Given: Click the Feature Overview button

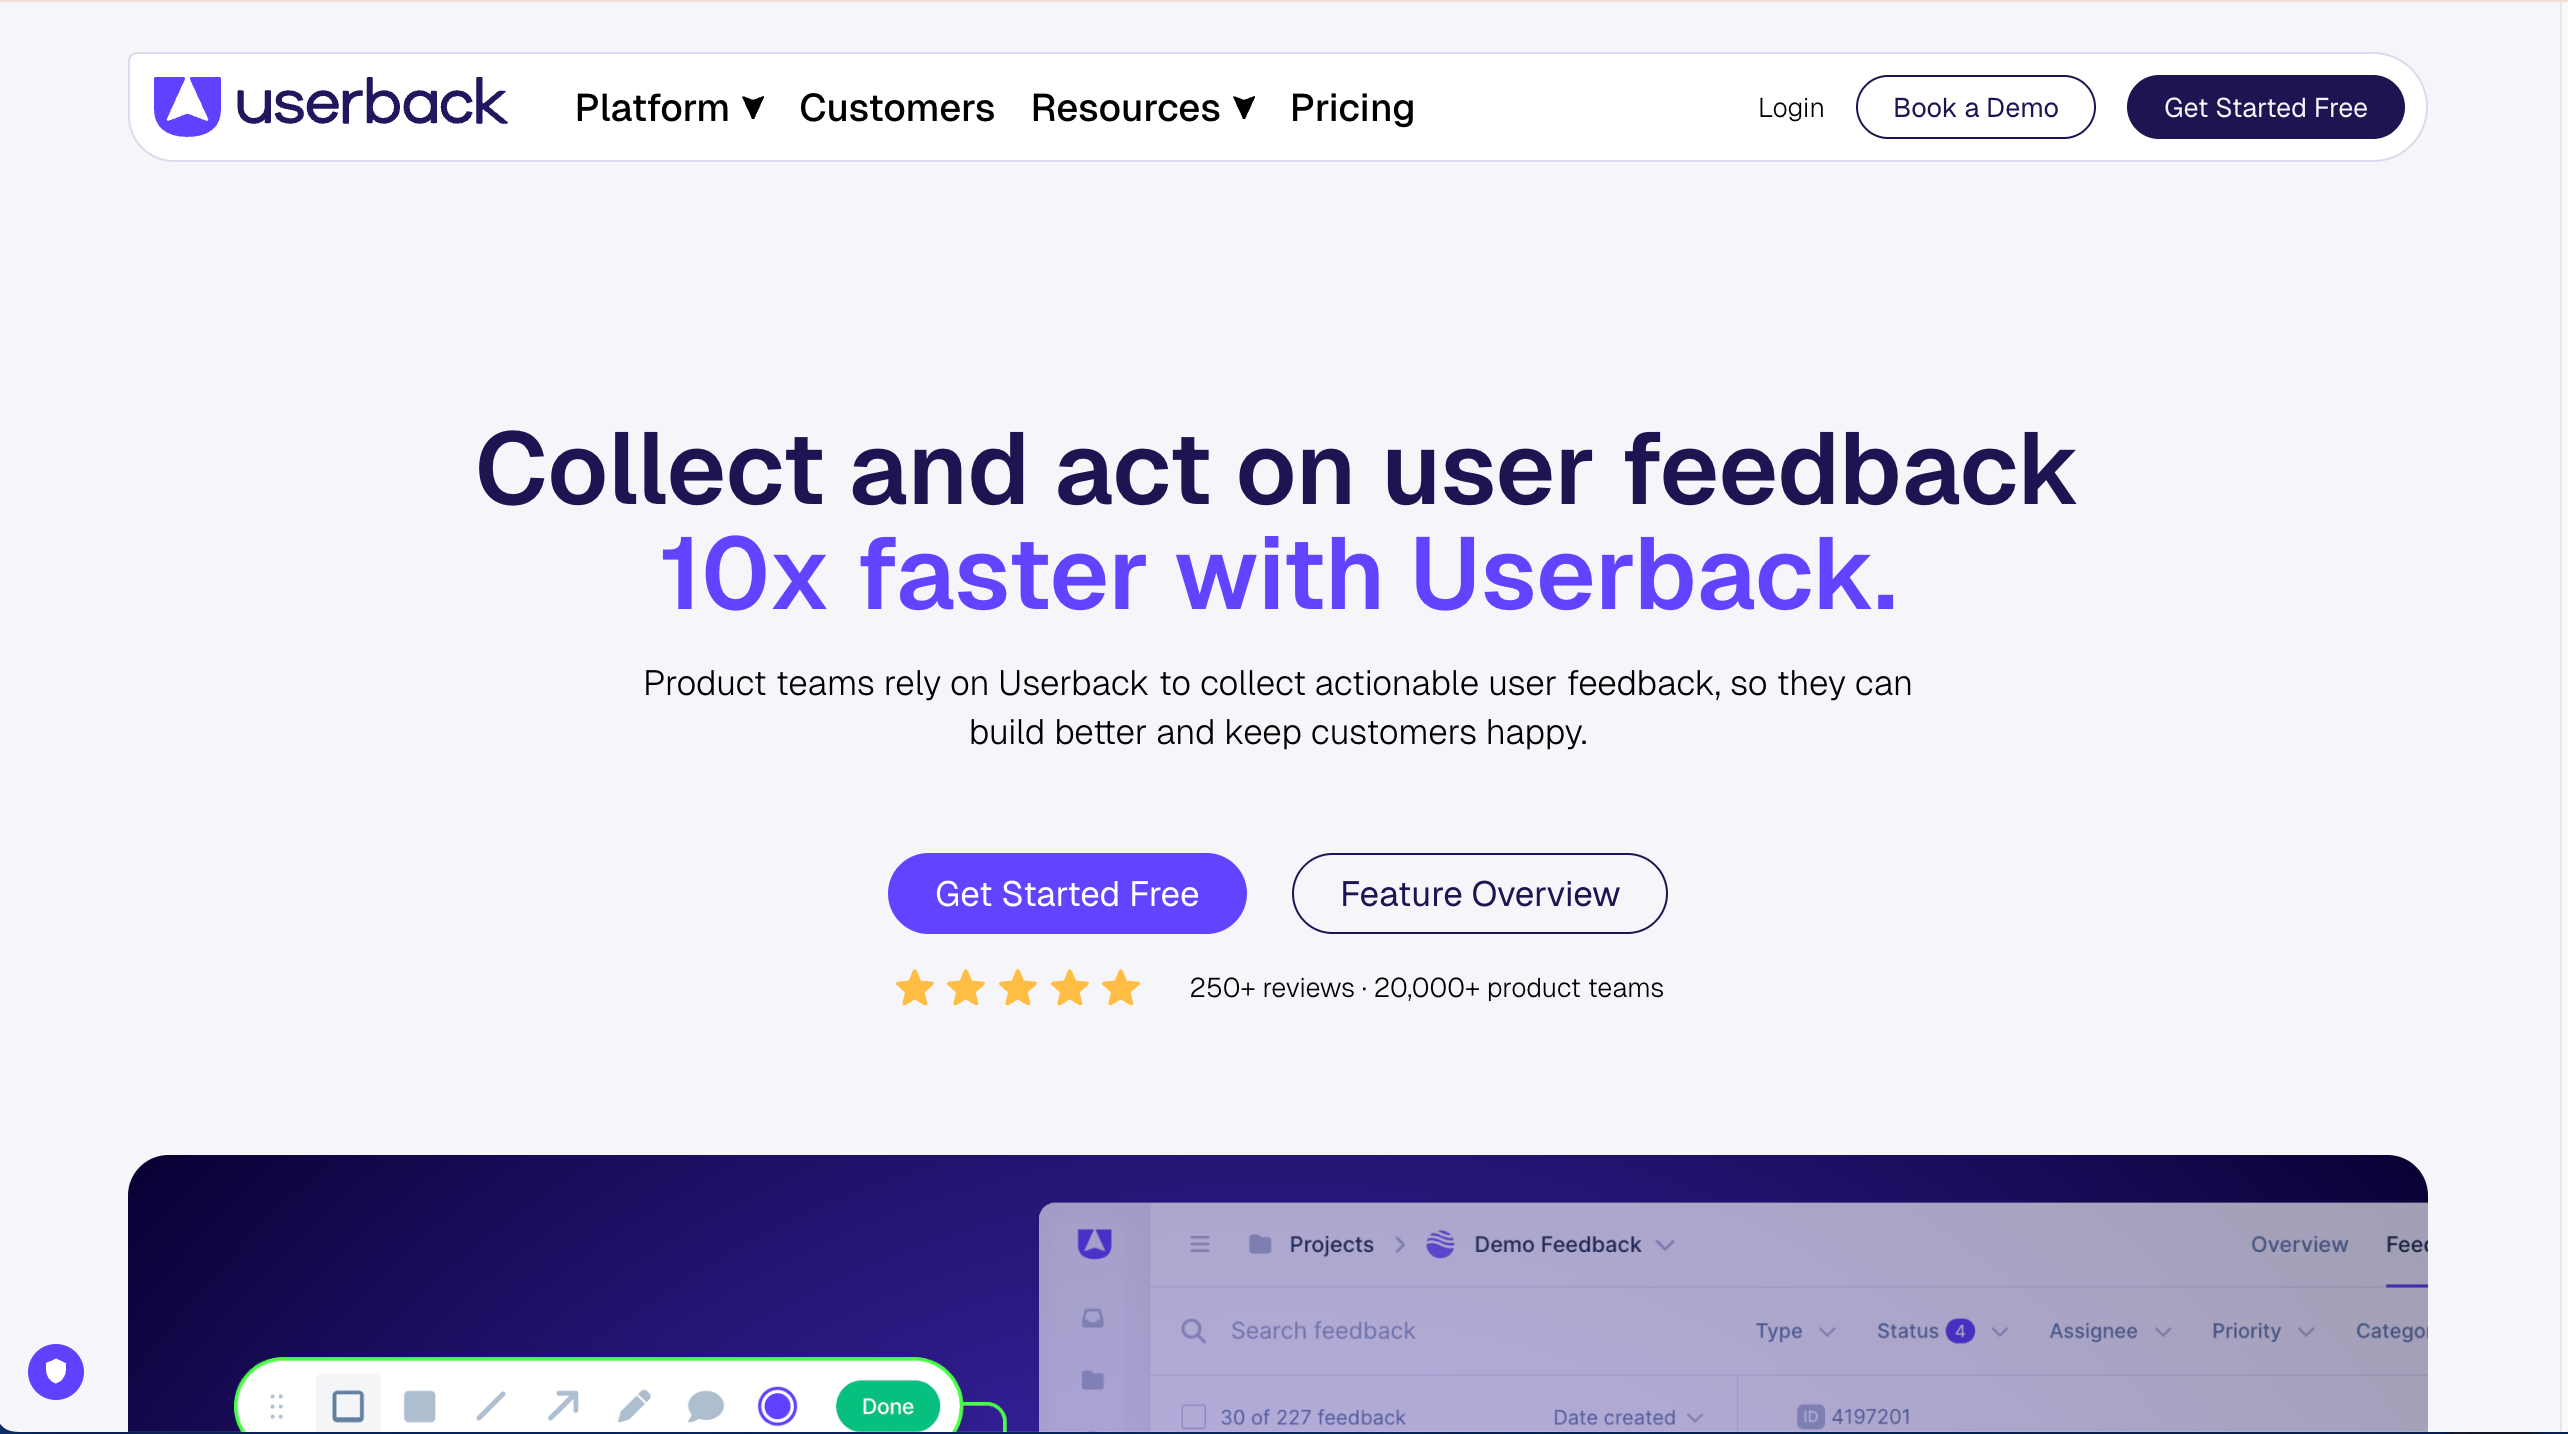Looking at the screenshot, I should pyautogui.click(x=1479, y=893).
